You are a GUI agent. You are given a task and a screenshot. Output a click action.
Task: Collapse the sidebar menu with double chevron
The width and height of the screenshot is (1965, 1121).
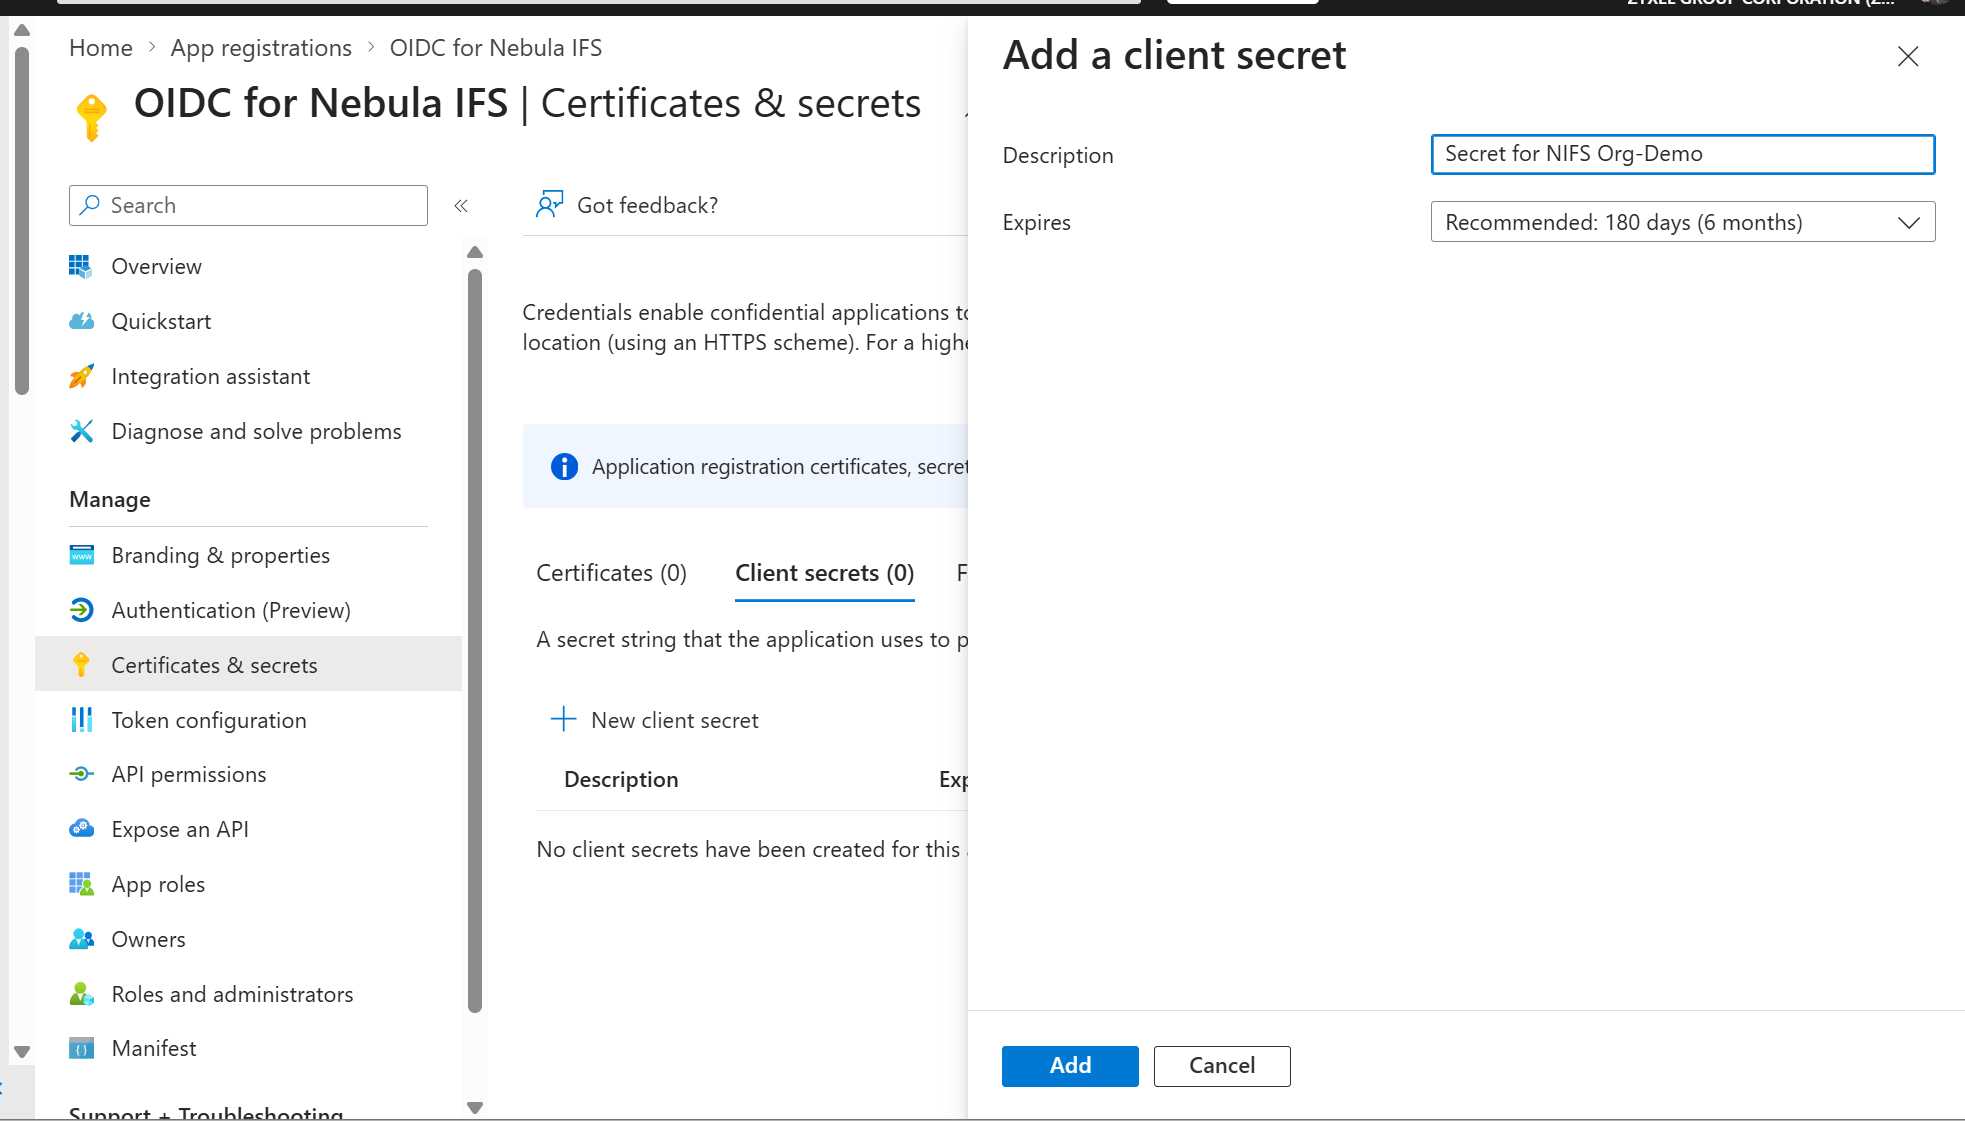(x=461, y=206)
